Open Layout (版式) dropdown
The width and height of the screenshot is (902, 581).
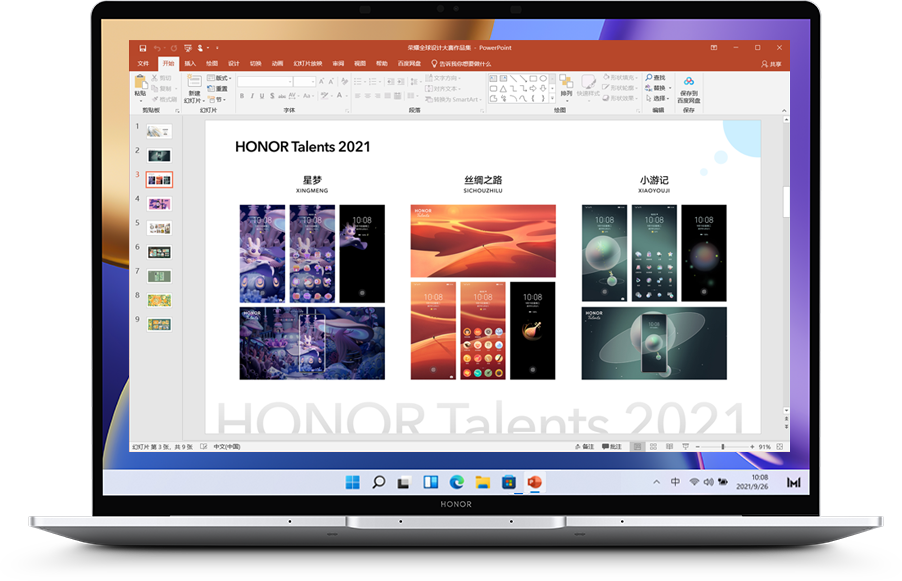[219, 78]
